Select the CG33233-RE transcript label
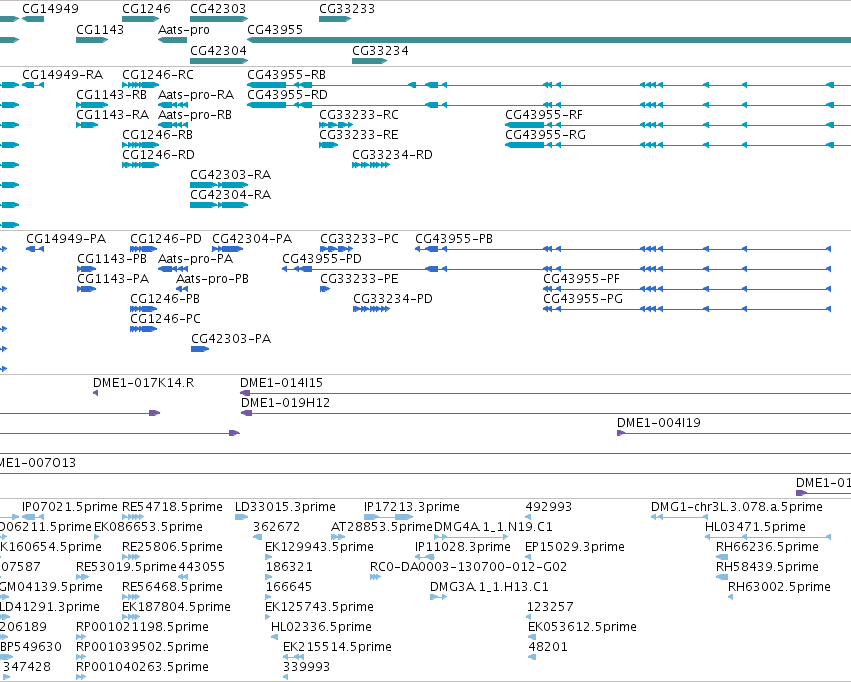Screen dimensions: 851x682 (359, 135)
